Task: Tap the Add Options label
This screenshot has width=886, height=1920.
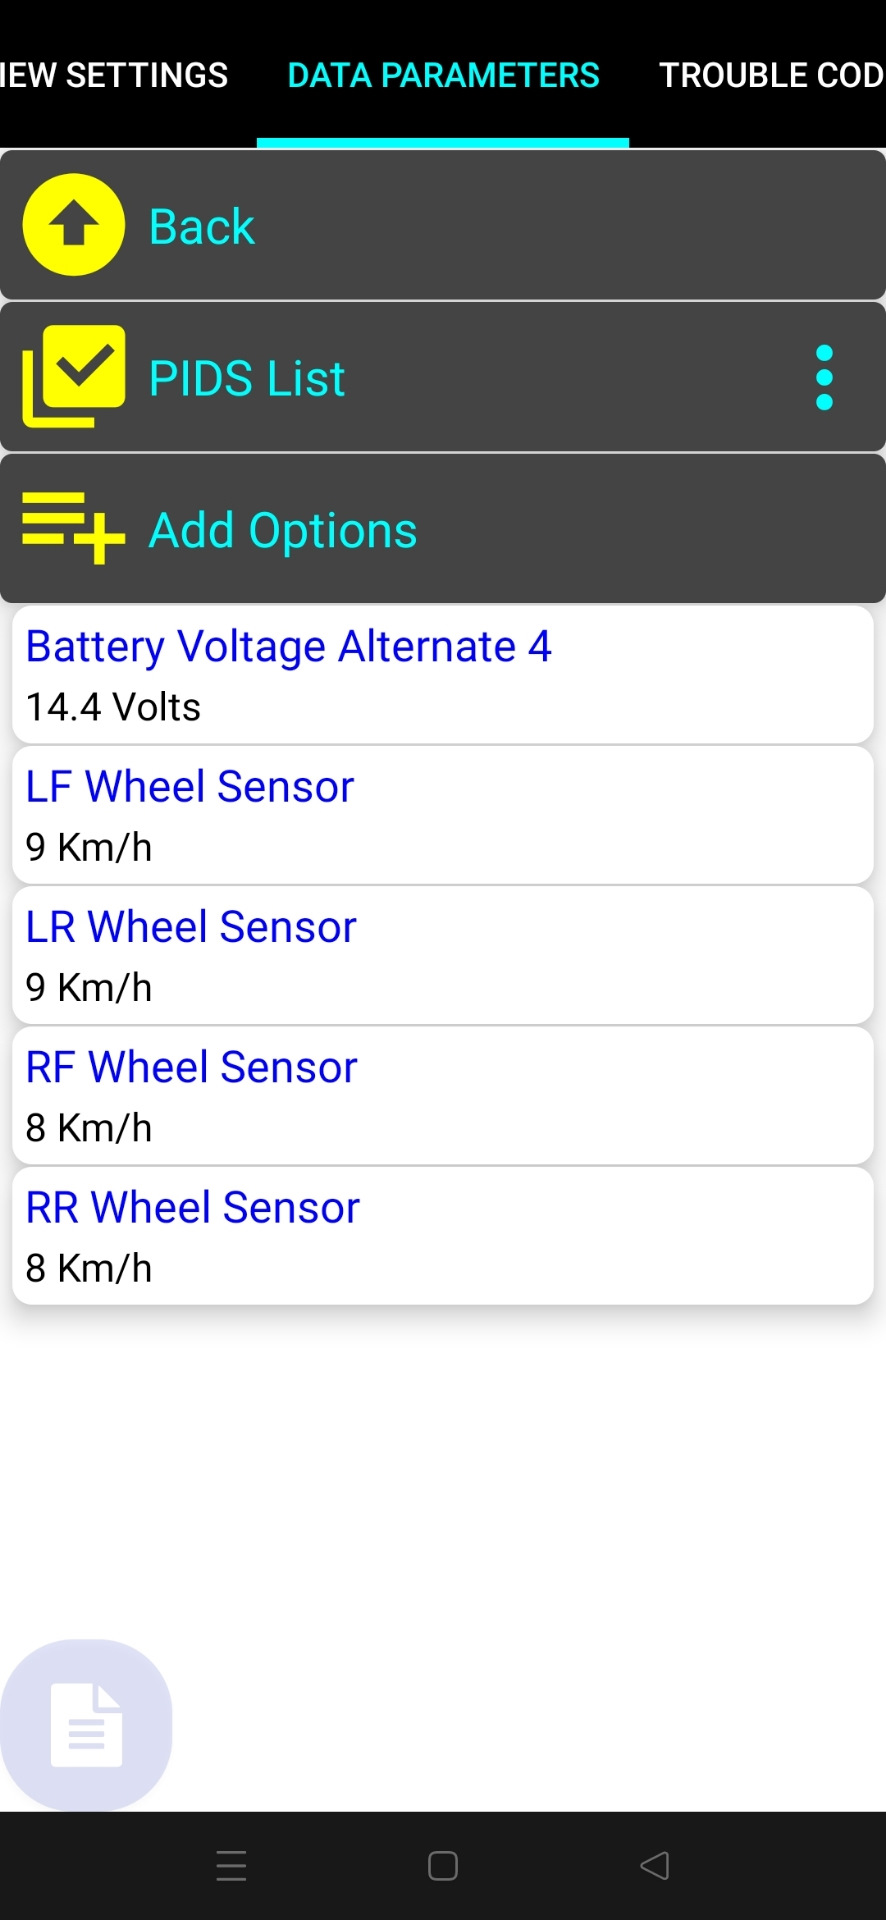Action: (283, 530)
